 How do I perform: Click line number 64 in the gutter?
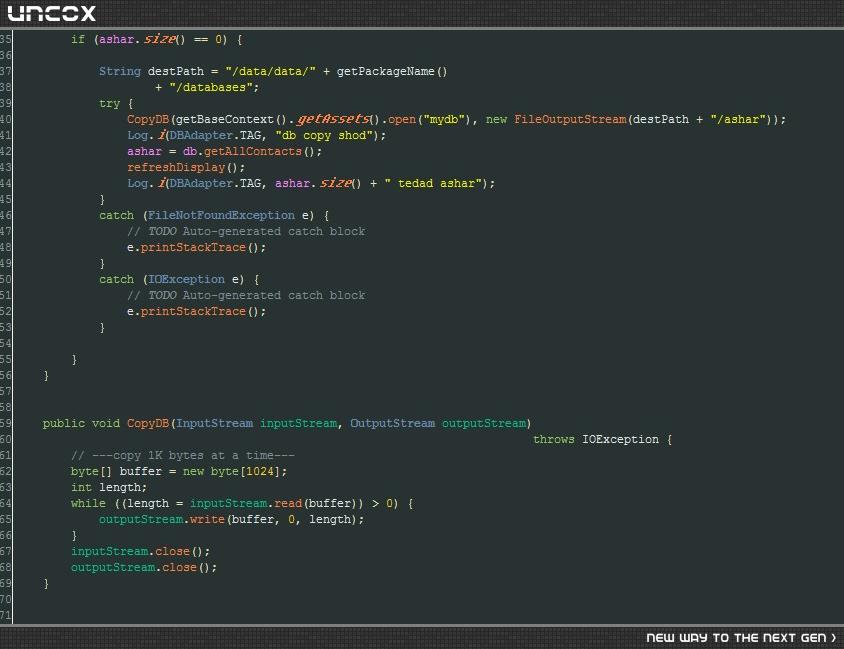(5, 503)
